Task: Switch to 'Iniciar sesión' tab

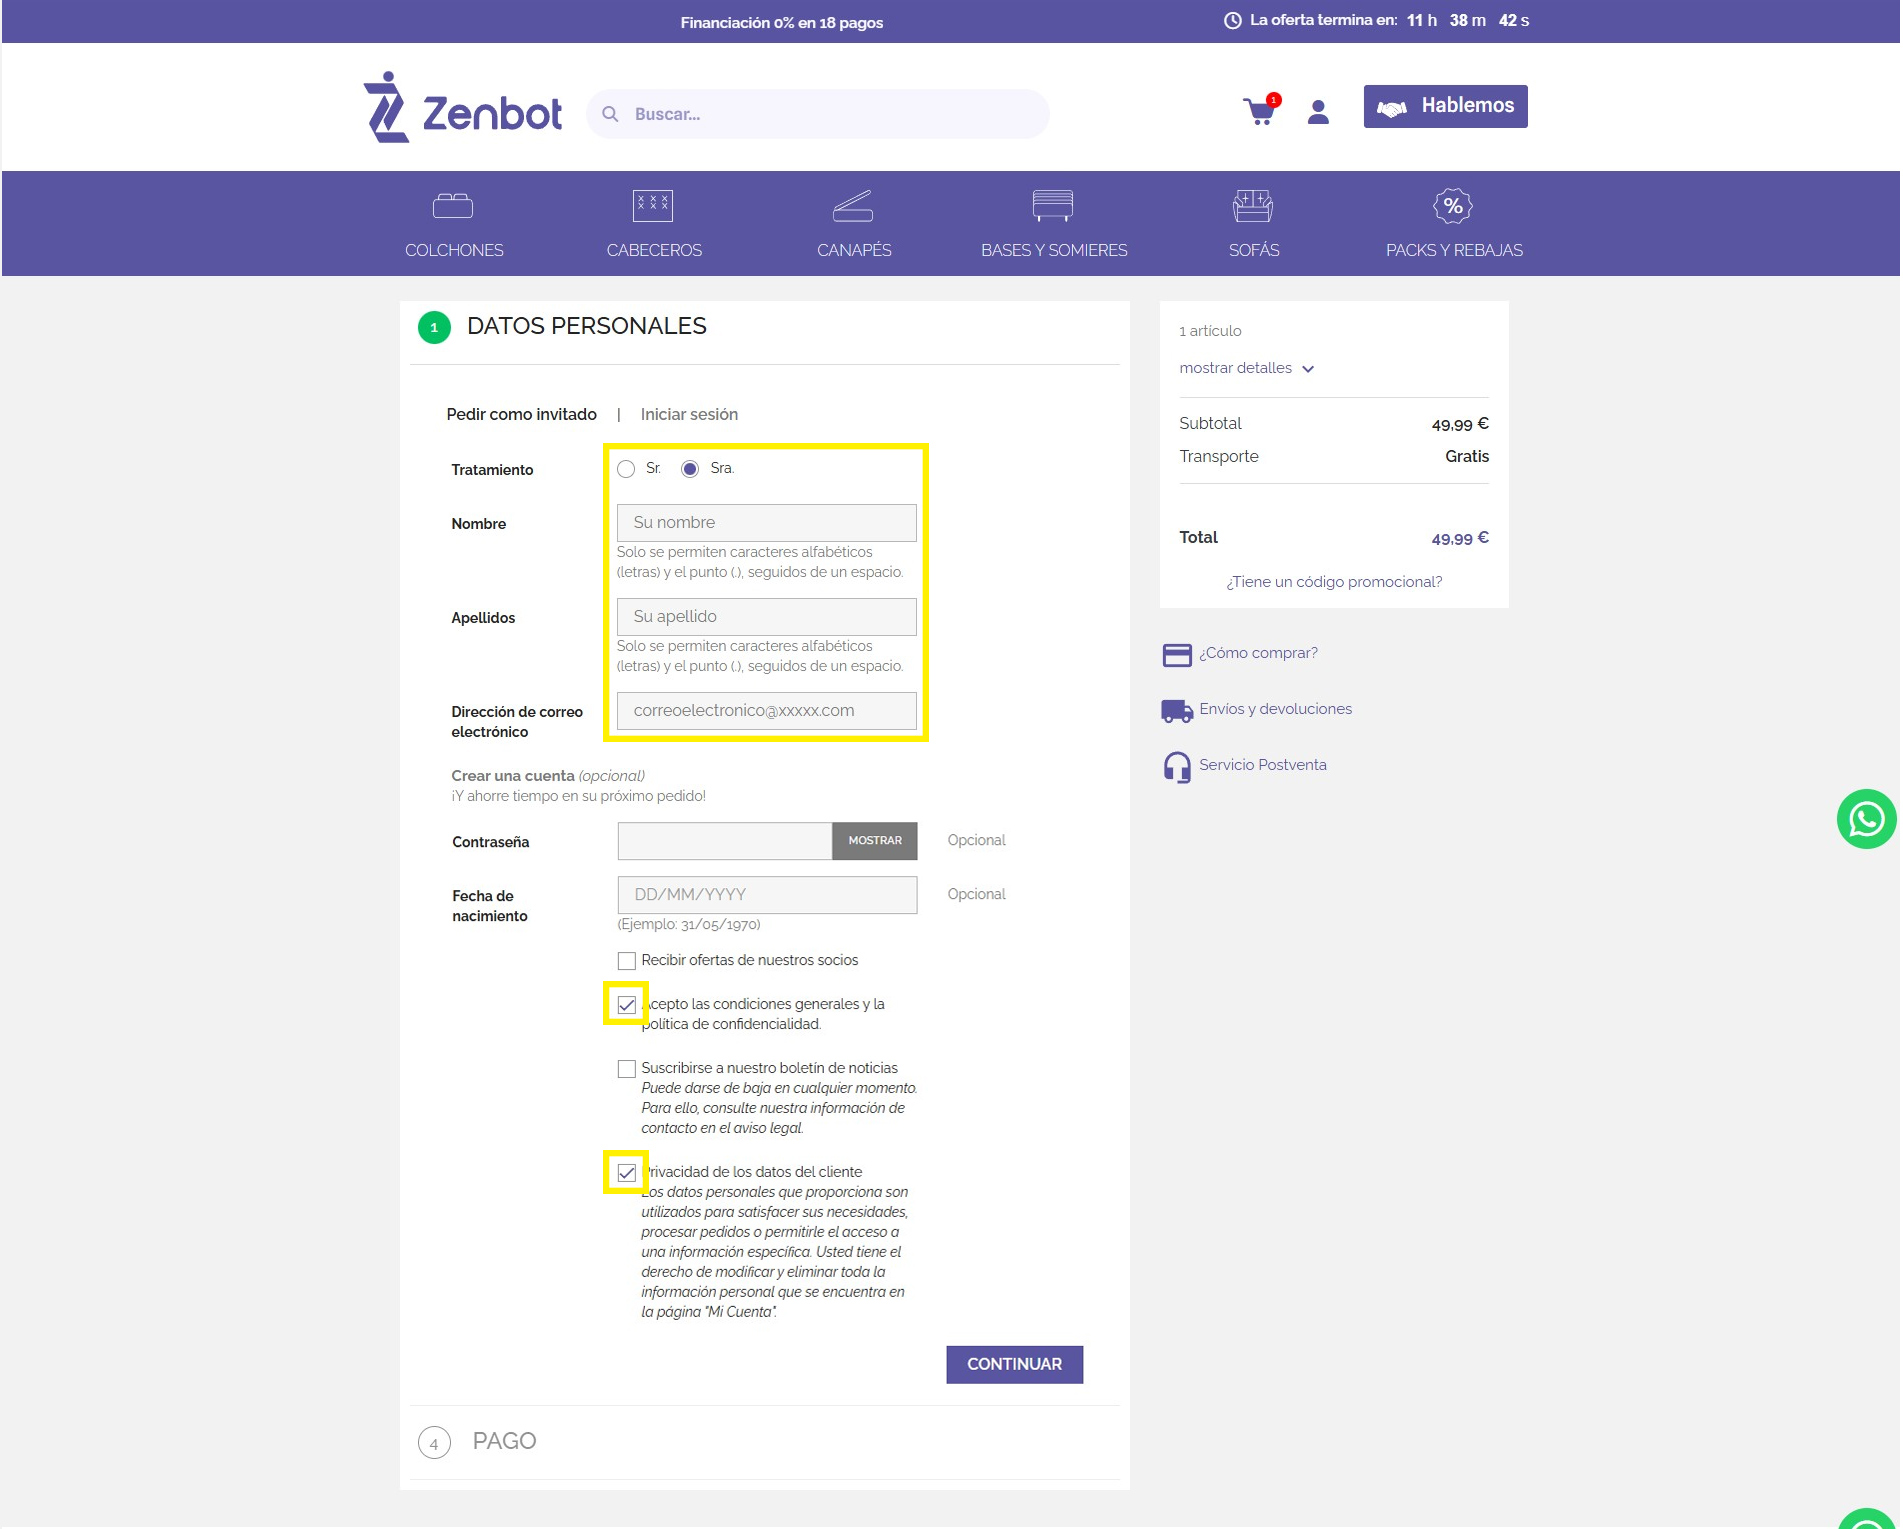Action: point(689,414)
